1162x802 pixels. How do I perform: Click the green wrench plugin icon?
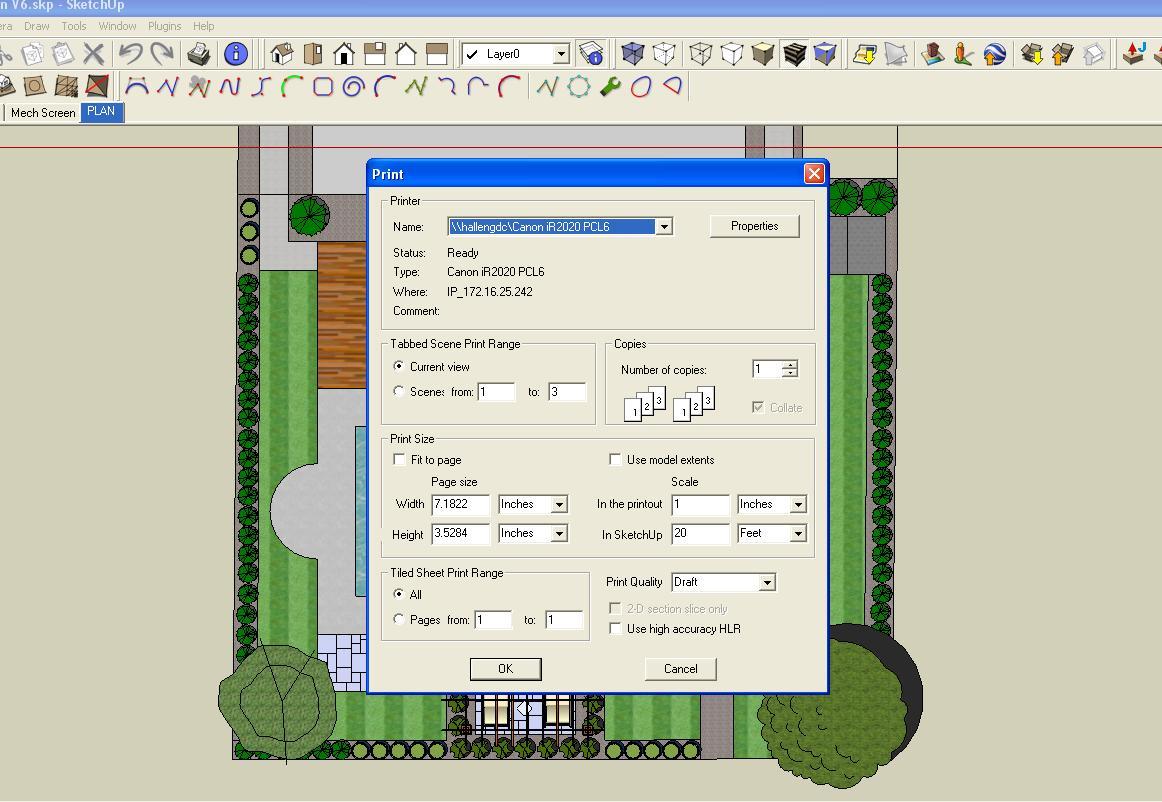(610, 87)
